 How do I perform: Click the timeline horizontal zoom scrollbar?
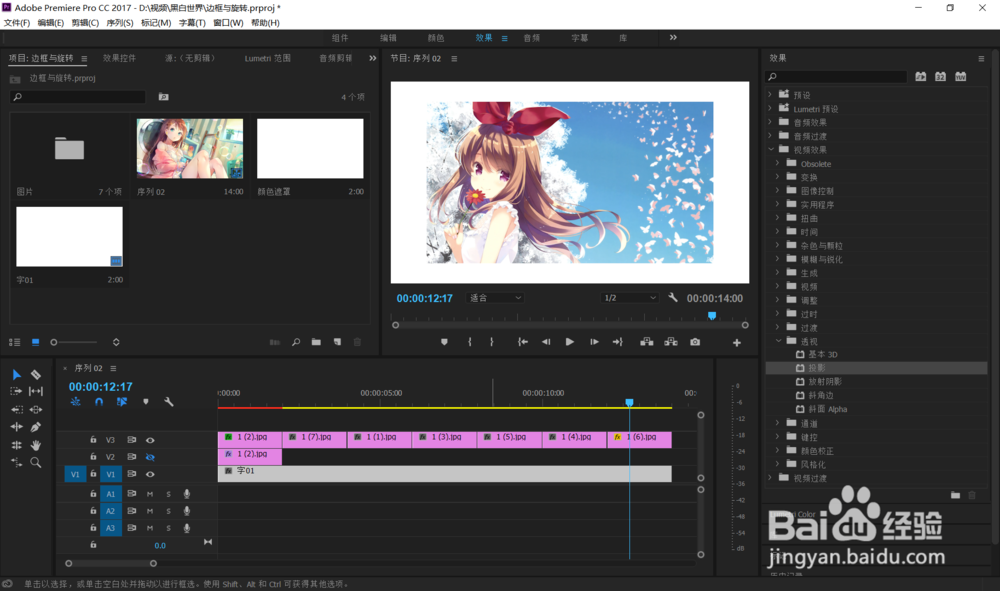coord(111,564)
